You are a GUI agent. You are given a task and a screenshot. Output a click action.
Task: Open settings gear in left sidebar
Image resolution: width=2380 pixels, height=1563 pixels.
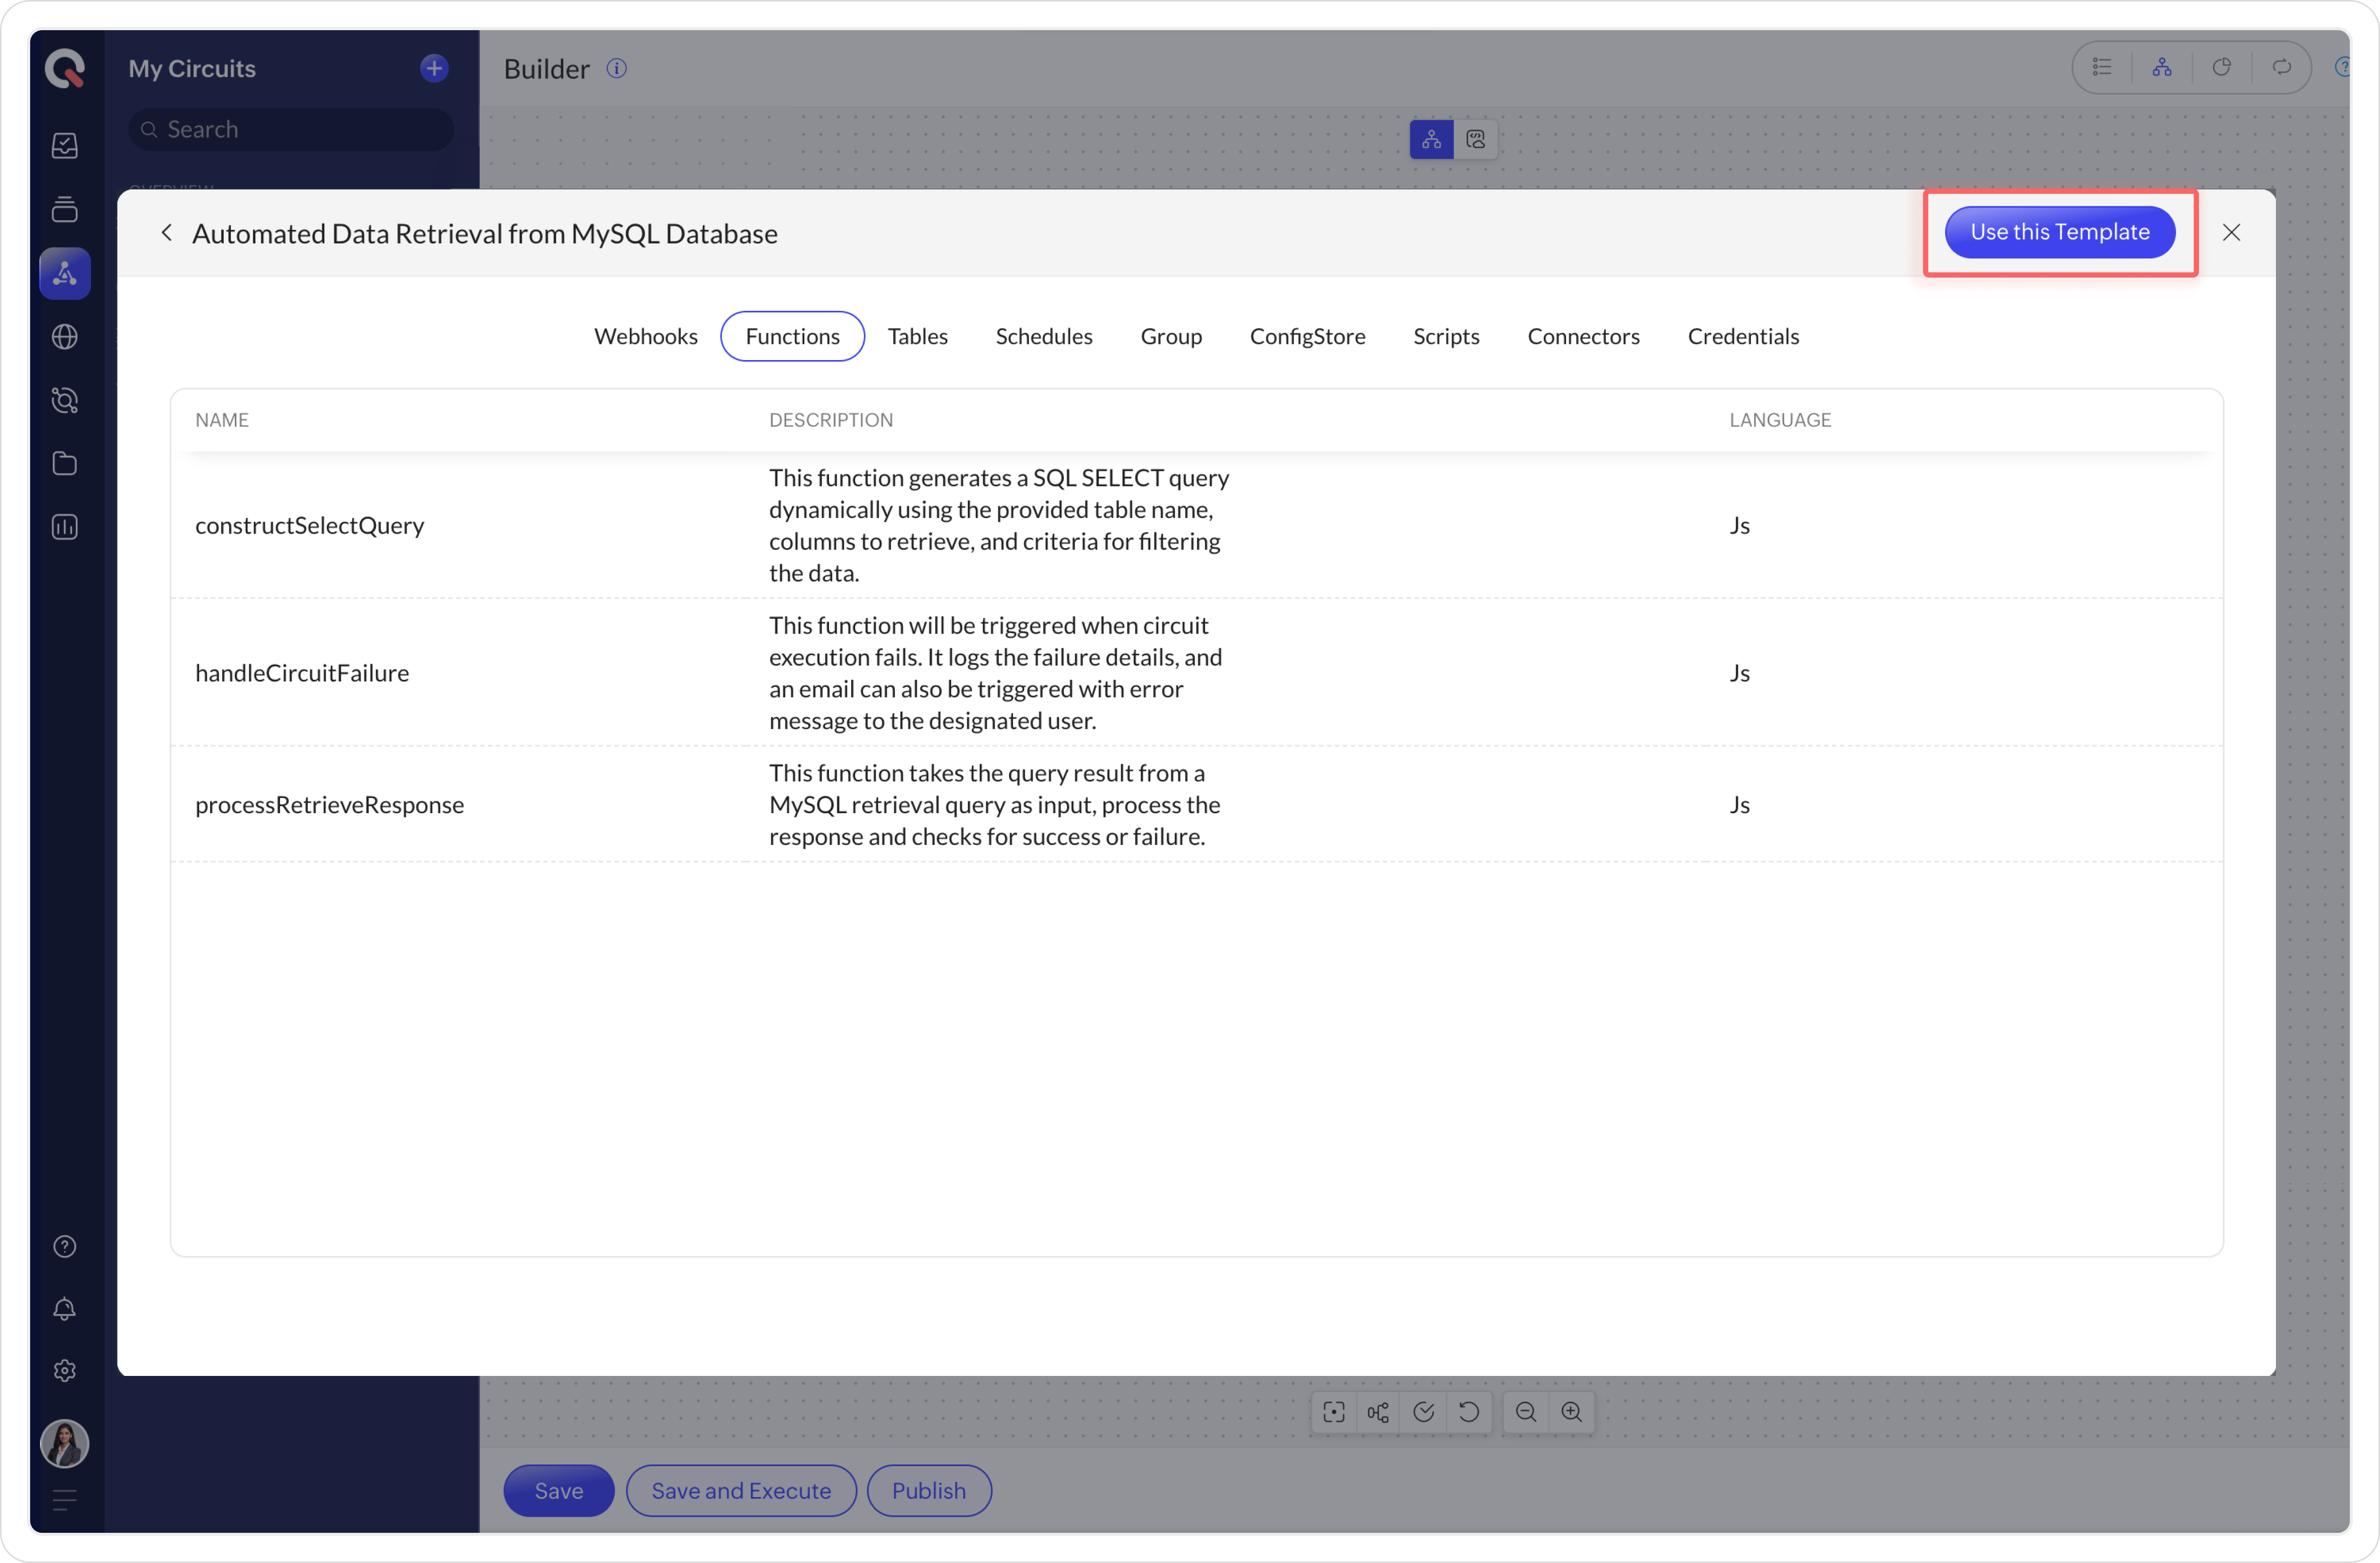coord(65,1371)
